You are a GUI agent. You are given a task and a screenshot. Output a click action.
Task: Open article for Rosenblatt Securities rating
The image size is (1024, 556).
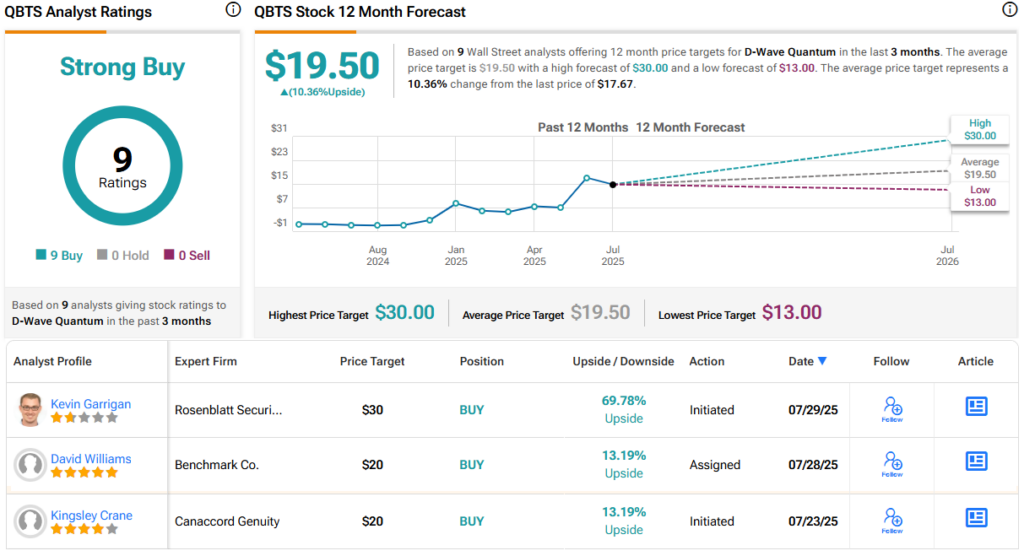pos(976,406)
